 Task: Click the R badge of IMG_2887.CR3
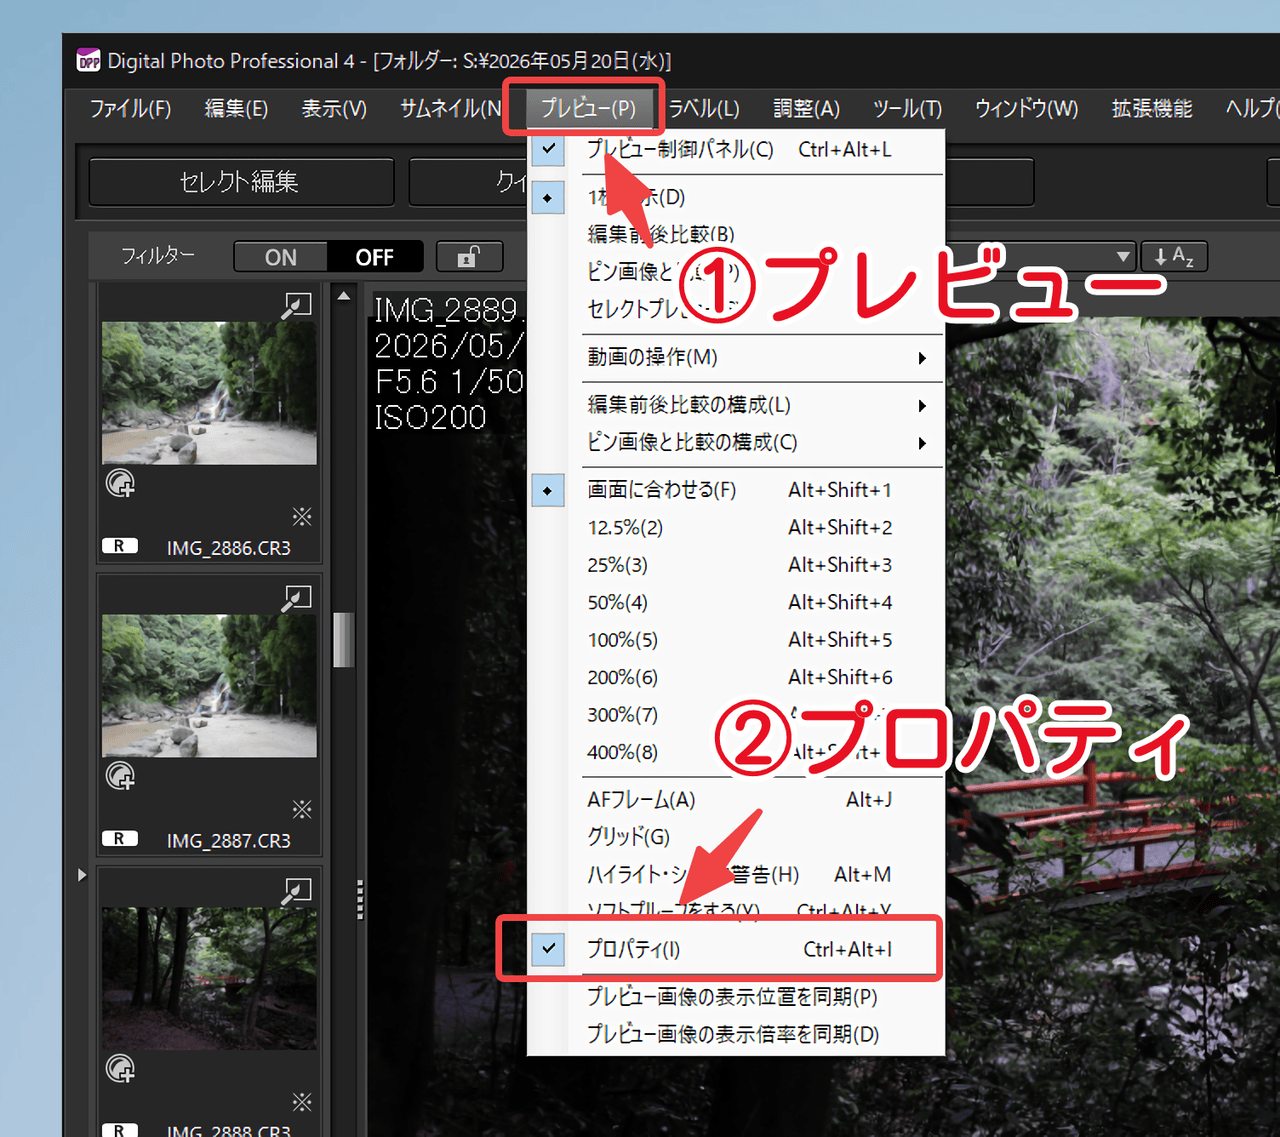point(120,839)
